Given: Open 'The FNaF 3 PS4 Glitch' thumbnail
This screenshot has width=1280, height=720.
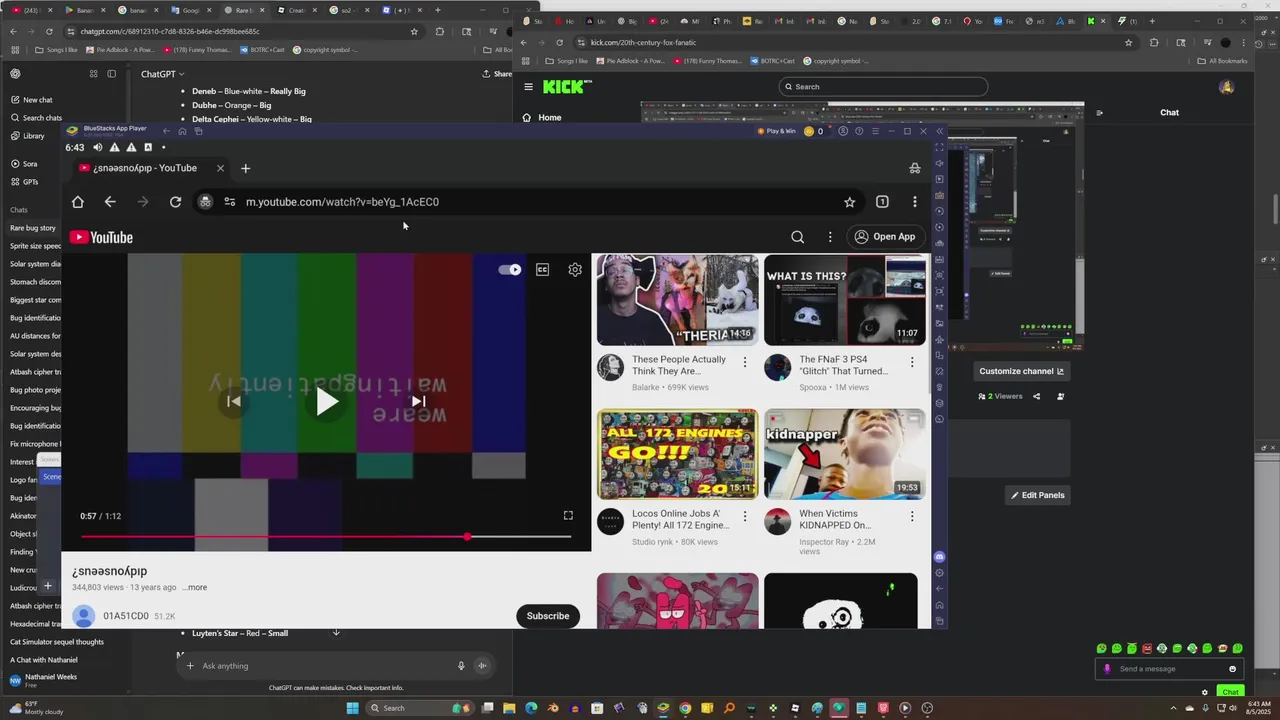Looking at the screenshot, I should pos(845,300).
